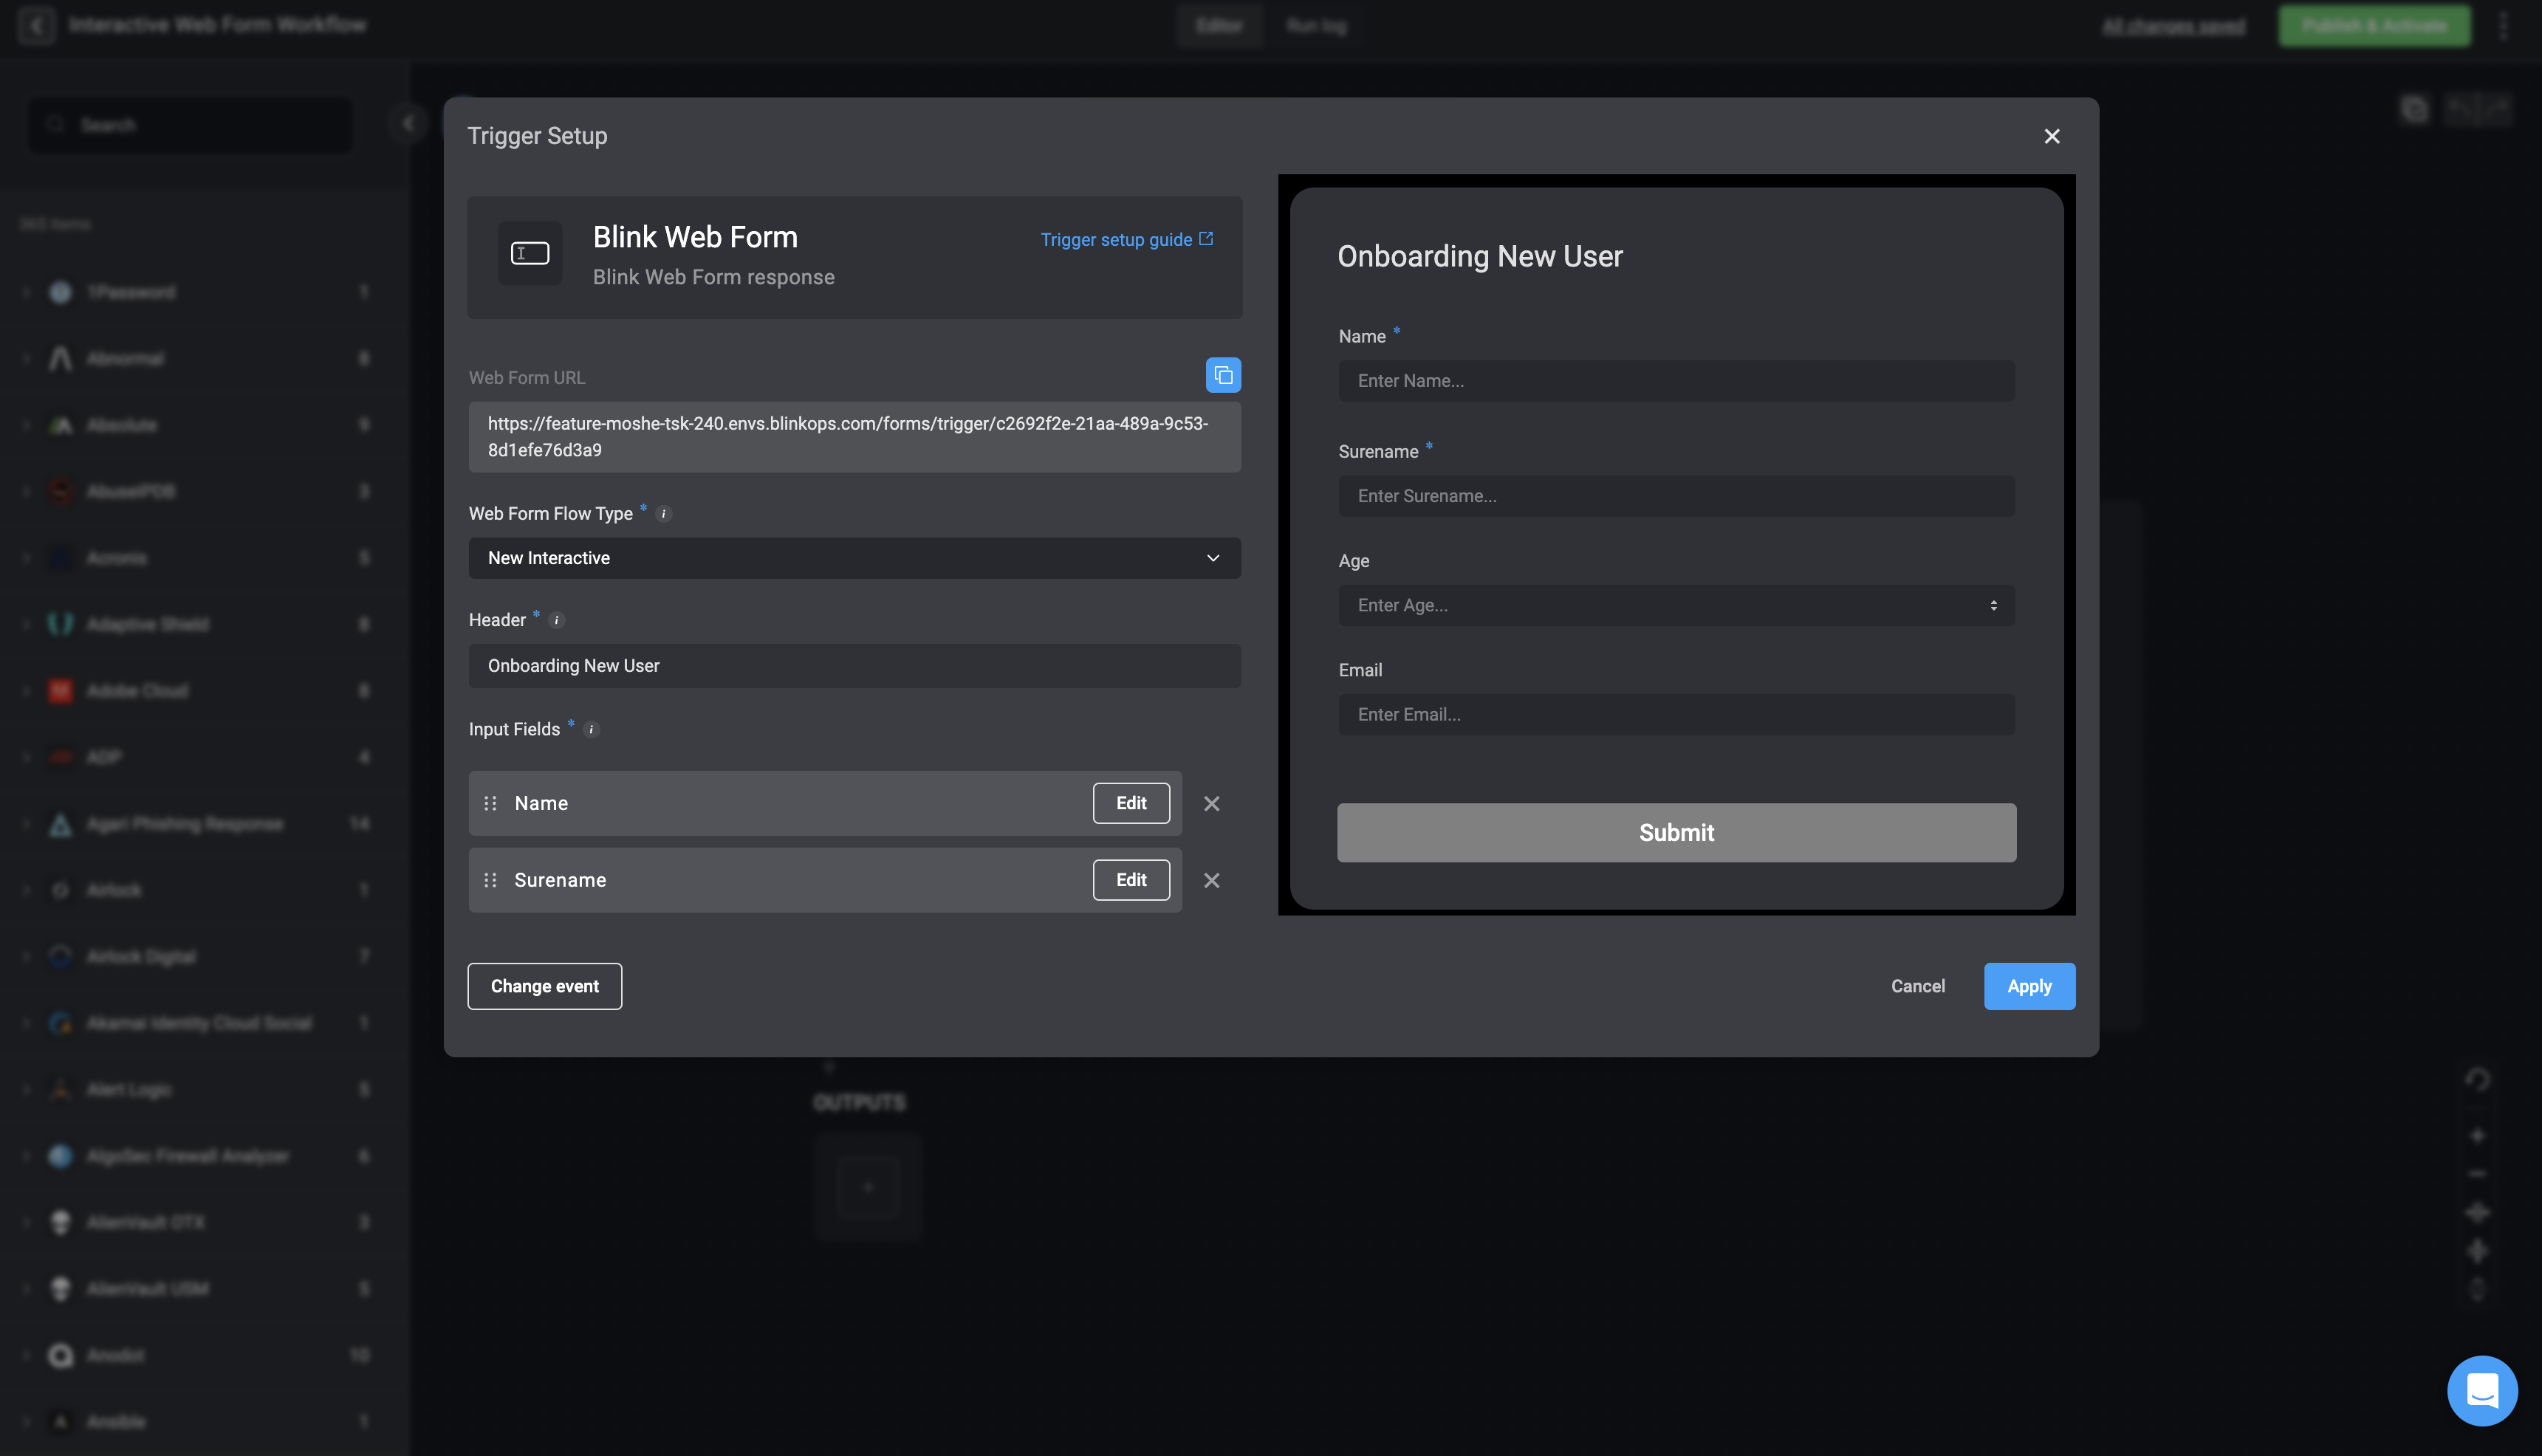The height and width of the screenshot is (1456, 2542).
Task: Collapse the sidebar panel arrow
Action: pyautogui.click(x=409, y=123)
